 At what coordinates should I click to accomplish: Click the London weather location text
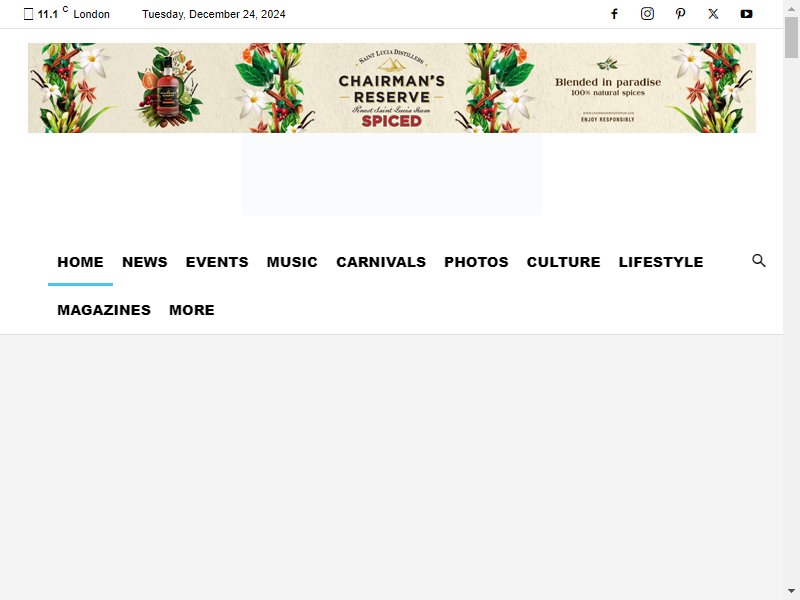[91, 14]
